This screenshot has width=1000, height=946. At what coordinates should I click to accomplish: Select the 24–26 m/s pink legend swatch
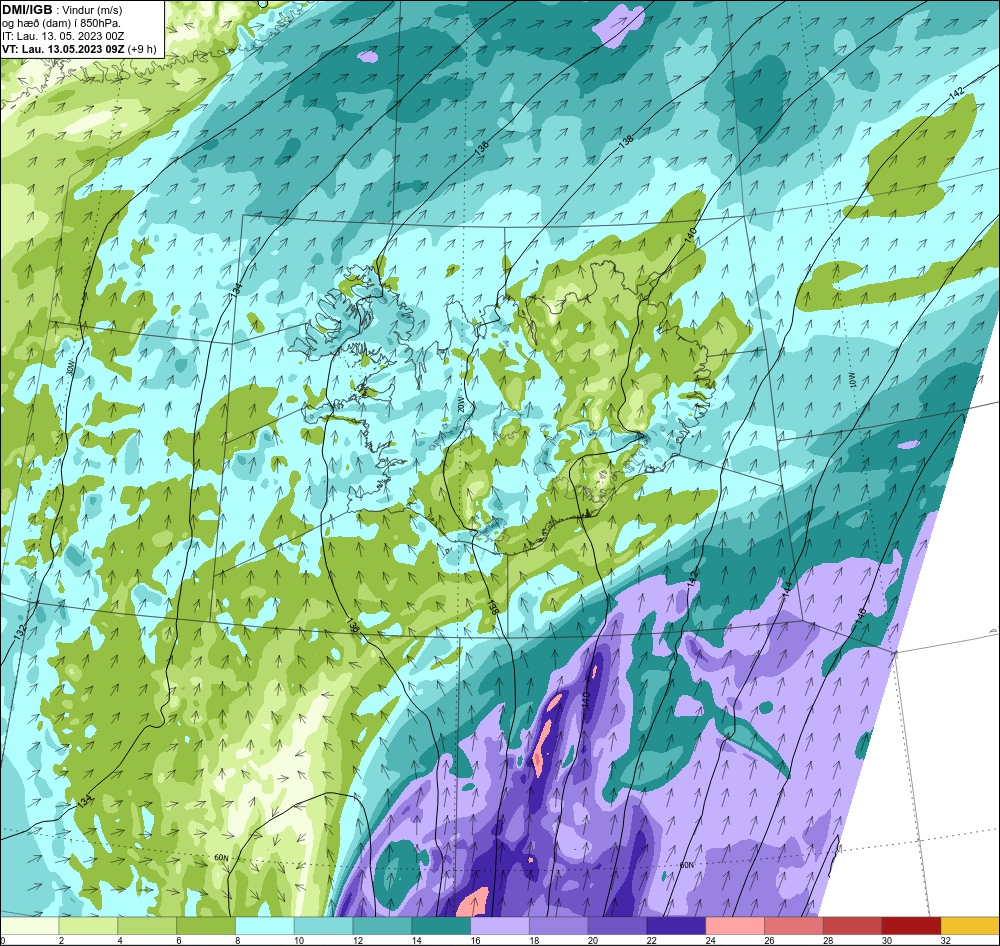735,926
